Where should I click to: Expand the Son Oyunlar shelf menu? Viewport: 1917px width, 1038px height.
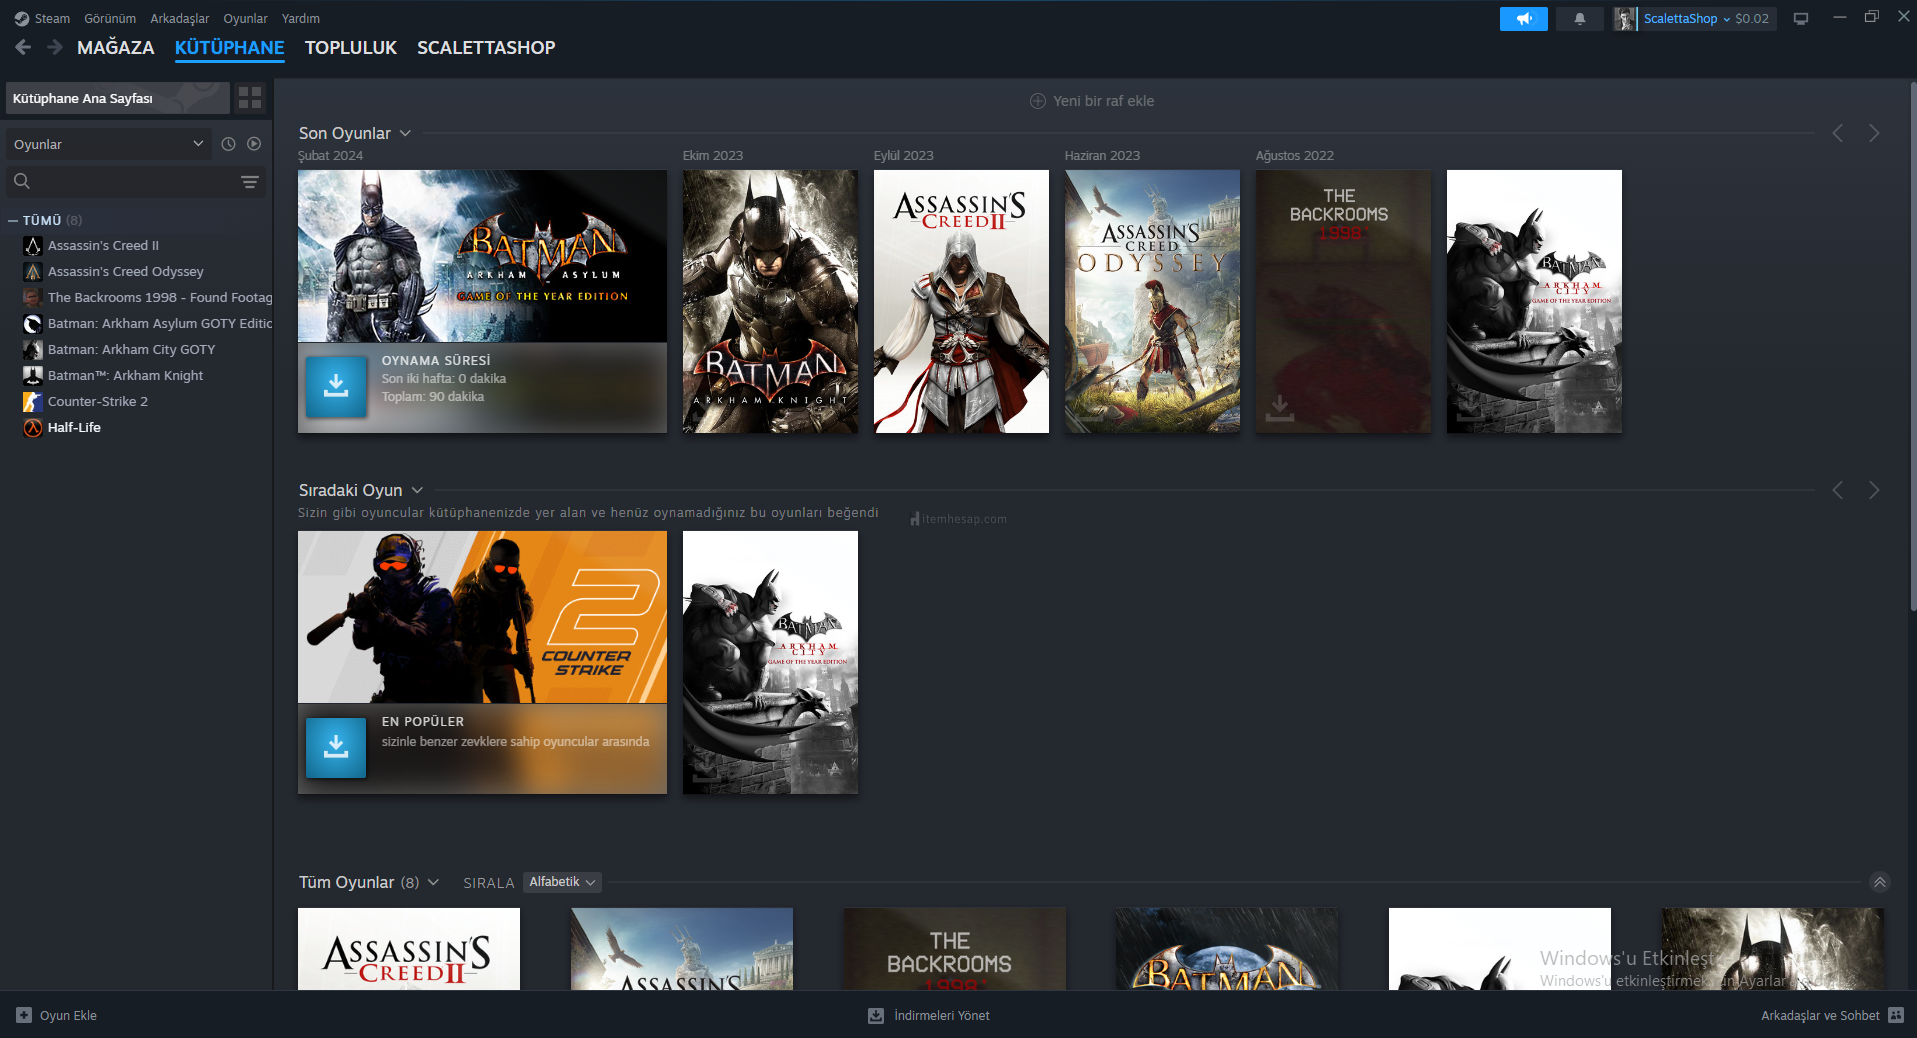tap(405, 133)
